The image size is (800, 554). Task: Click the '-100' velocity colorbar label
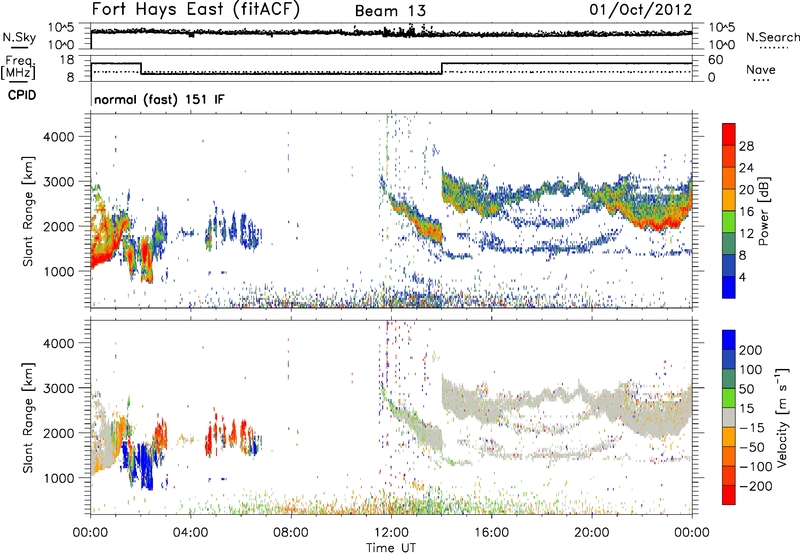tap(756, 467)
